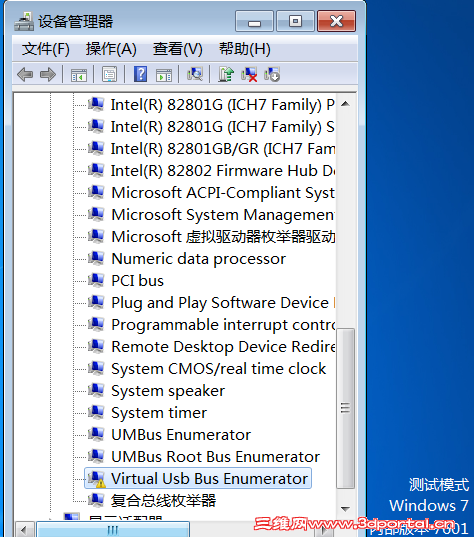Click the vertical scrollbar up arrow
The width and height of the screenshot is (474, 537).
click(x=345, y=103)
